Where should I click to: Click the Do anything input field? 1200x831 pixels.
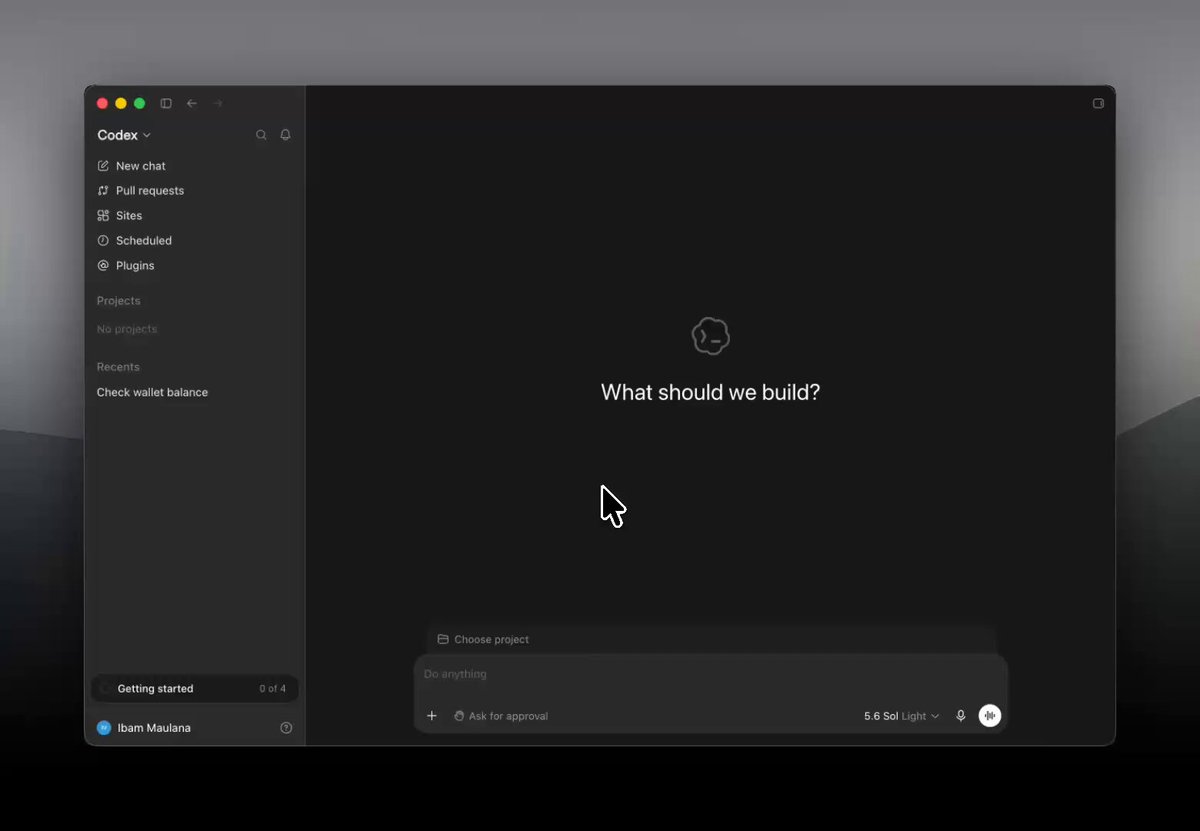(710, 674)
